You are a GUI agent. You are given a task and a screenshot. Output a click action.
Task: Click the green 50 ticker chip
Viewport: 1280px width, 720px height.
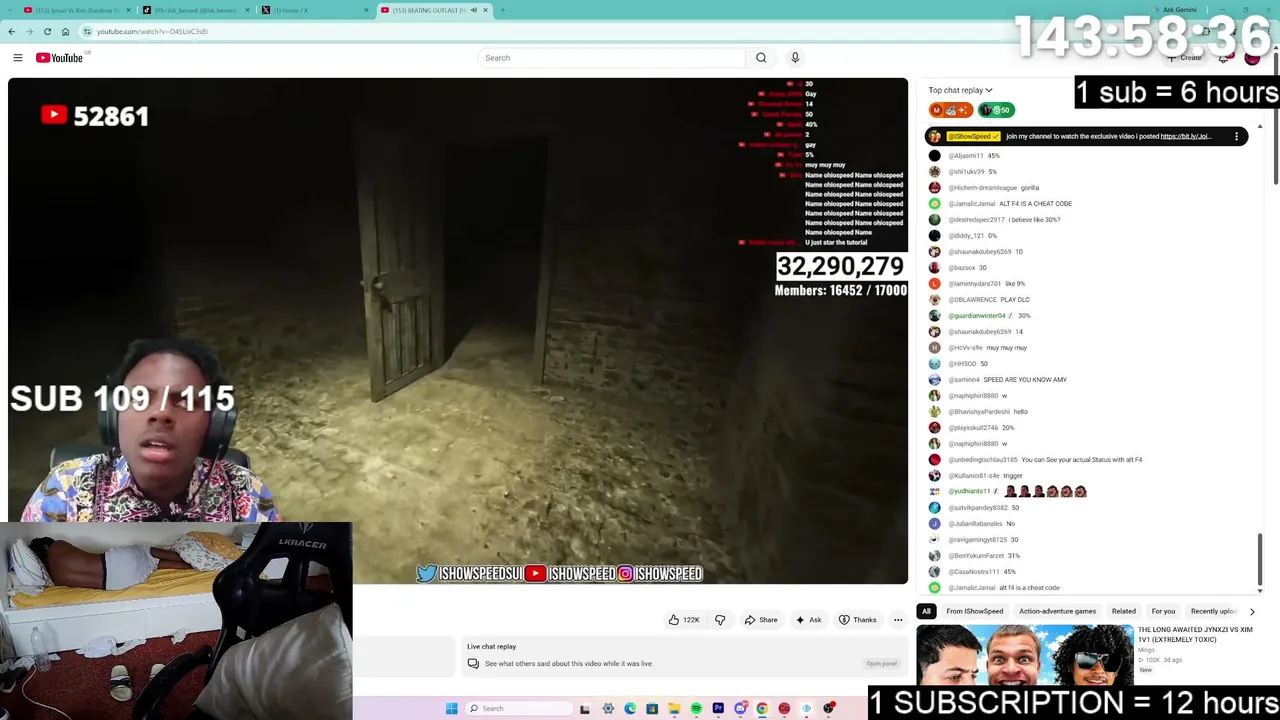[x=996, y=110]
